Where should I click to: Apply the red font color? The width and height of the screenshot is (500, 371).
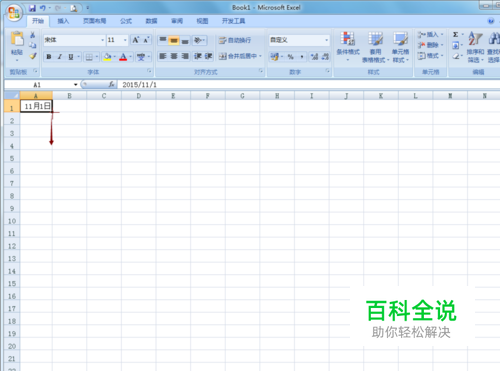click(x=123, y=57)
